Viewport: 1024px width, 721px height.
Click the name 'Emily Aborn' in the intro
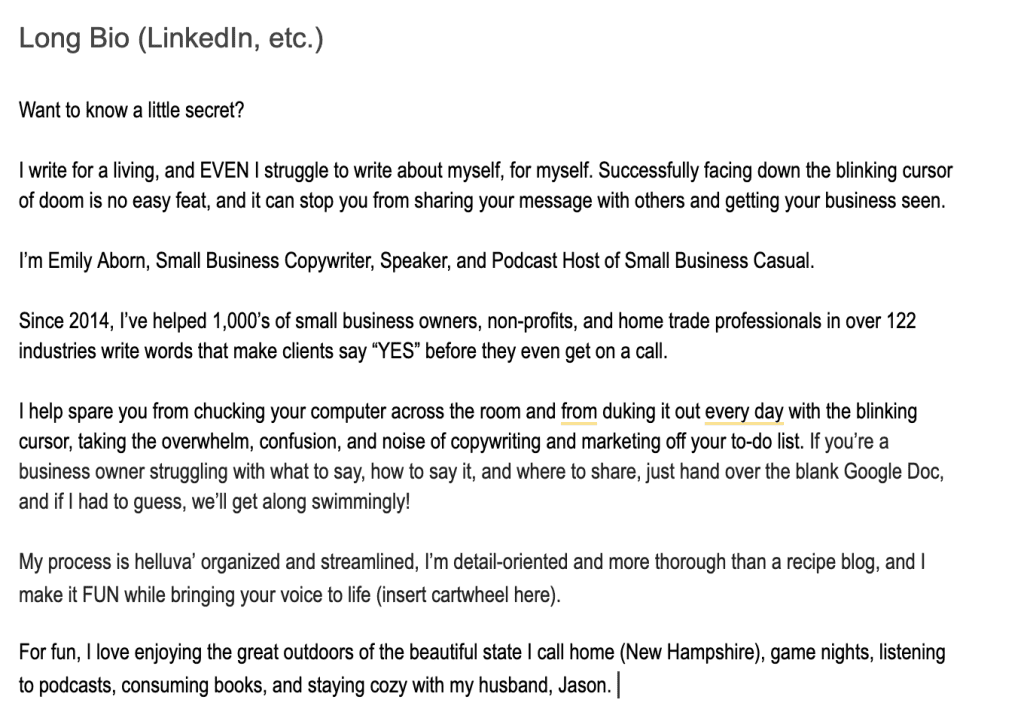point(99,261)
